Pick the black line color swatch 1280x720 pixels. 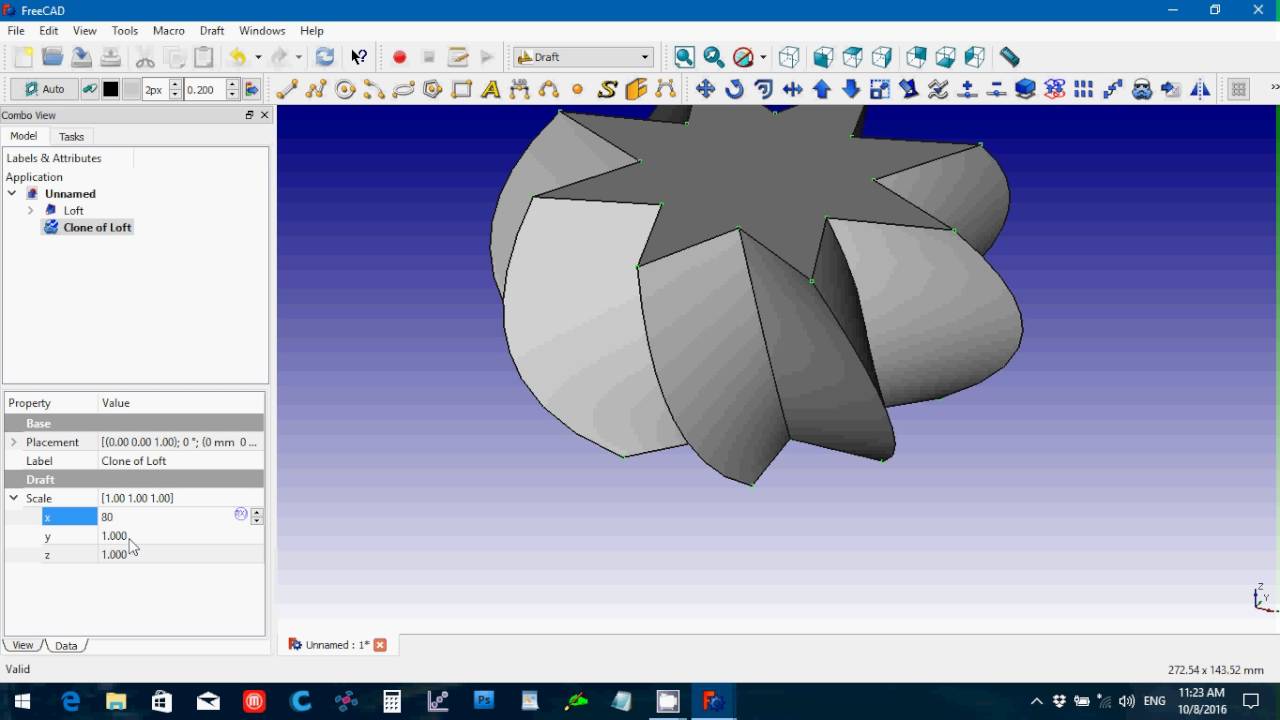pyautogui.click(x=110, y=89)
